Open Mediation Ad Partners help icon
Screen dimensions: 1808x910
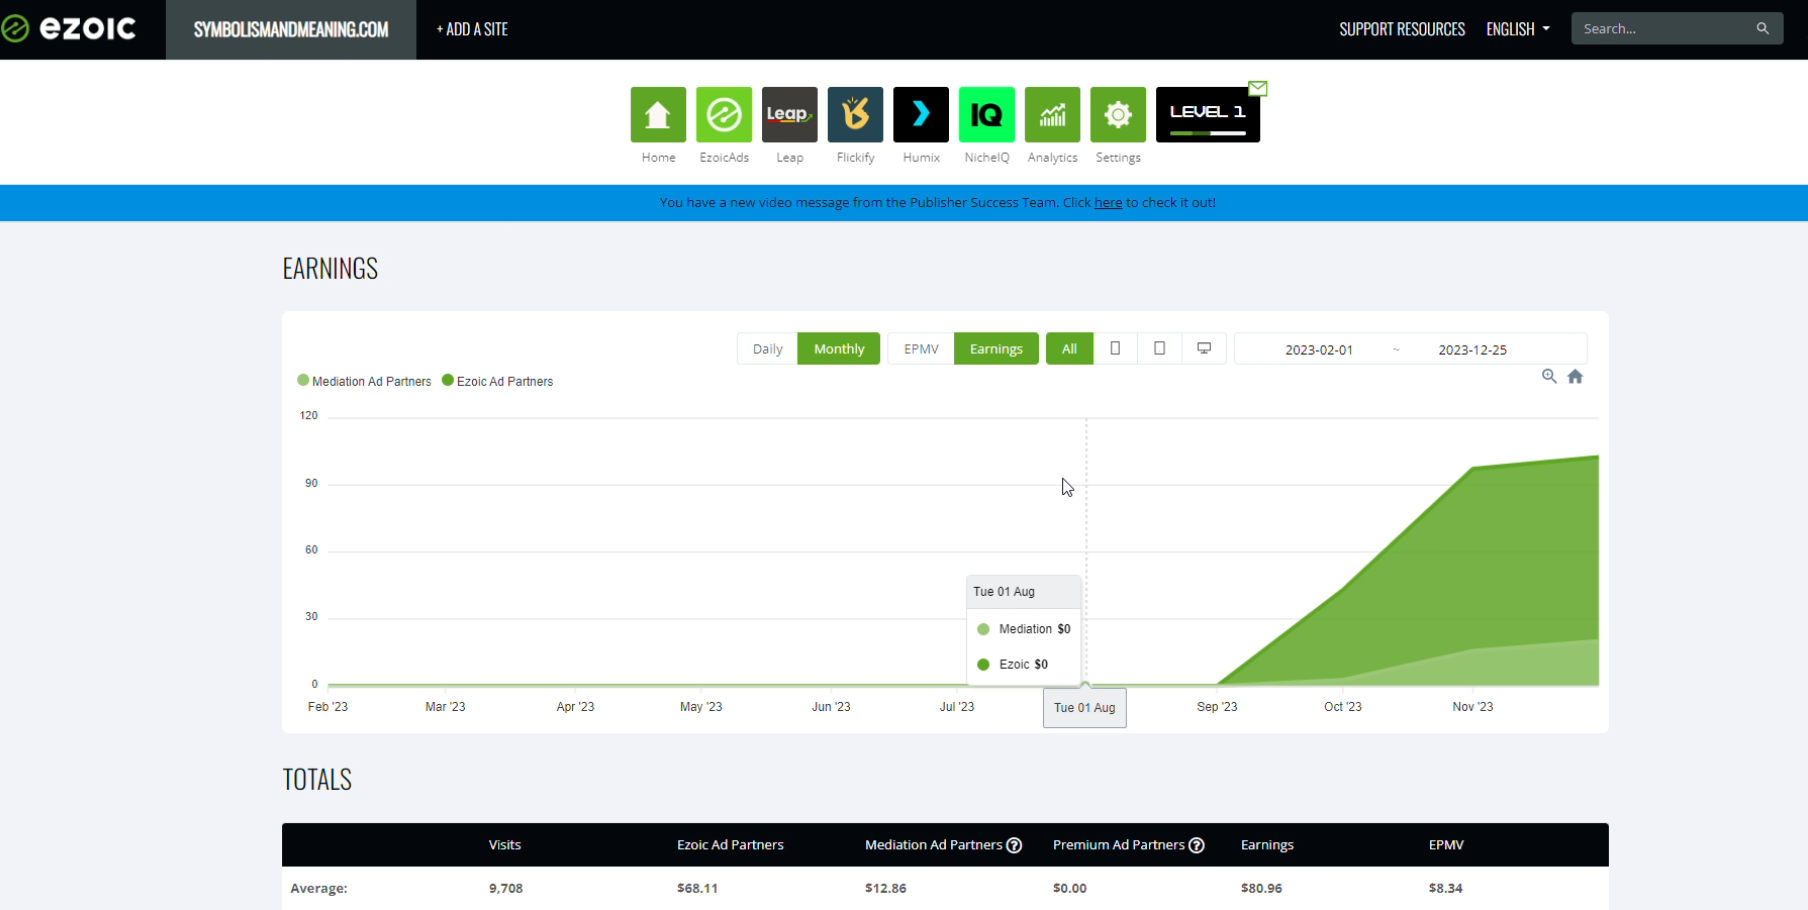click(x=1014, y=845)
